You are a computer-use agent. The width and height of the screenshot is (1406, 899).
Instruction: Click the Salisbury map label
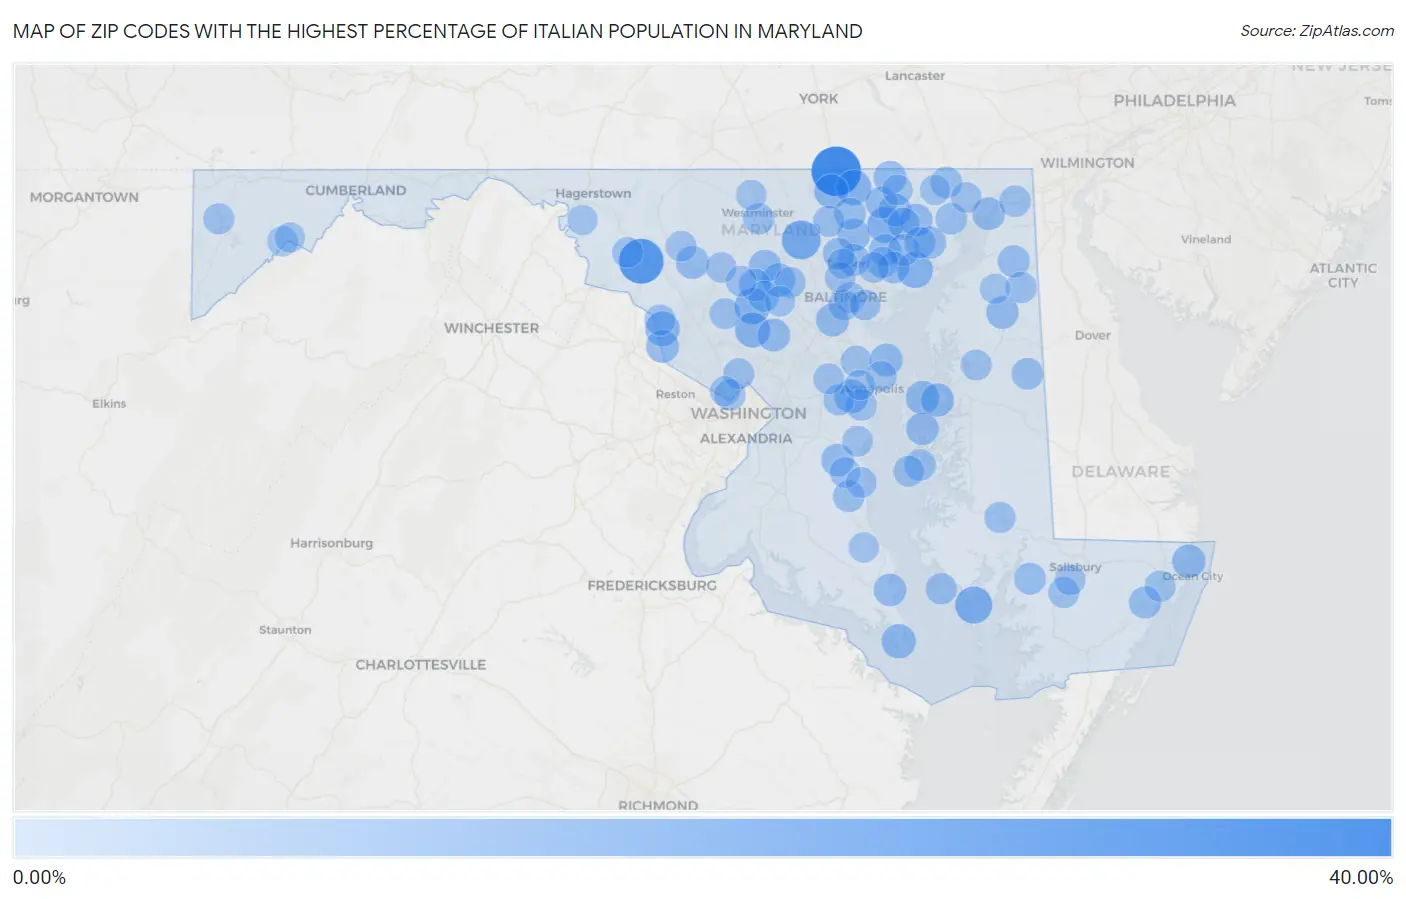[1075, 567]
